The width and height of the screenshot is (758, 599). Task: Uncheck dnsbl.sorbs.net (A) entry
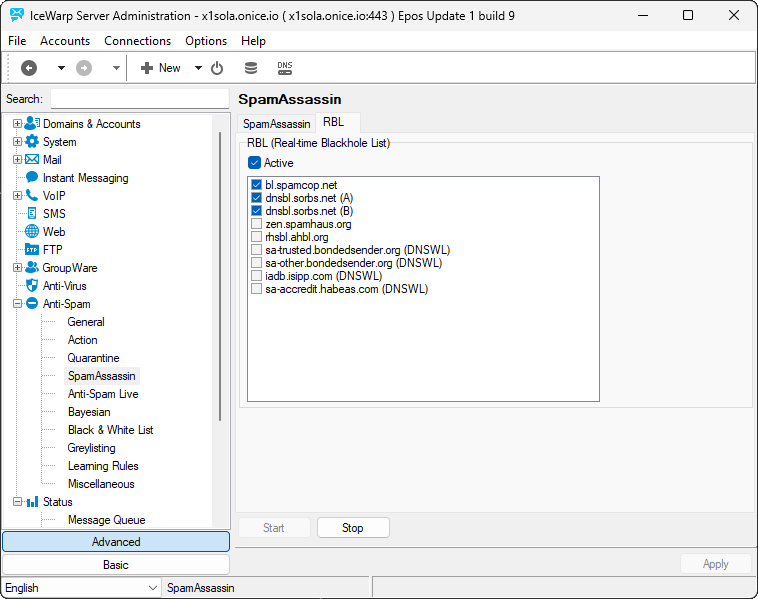257,198
